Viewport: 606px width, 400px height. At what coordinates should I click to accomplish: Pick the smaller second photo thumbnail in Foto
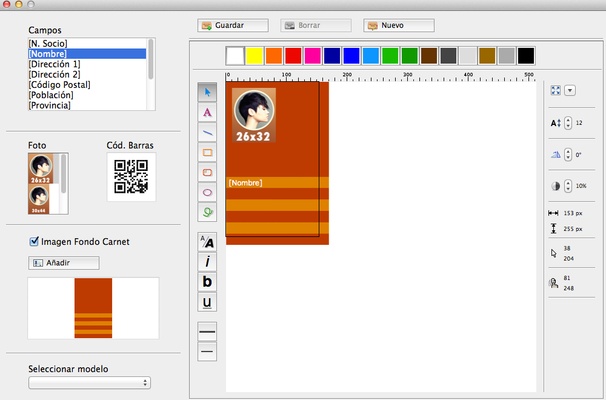pos(39,199)
